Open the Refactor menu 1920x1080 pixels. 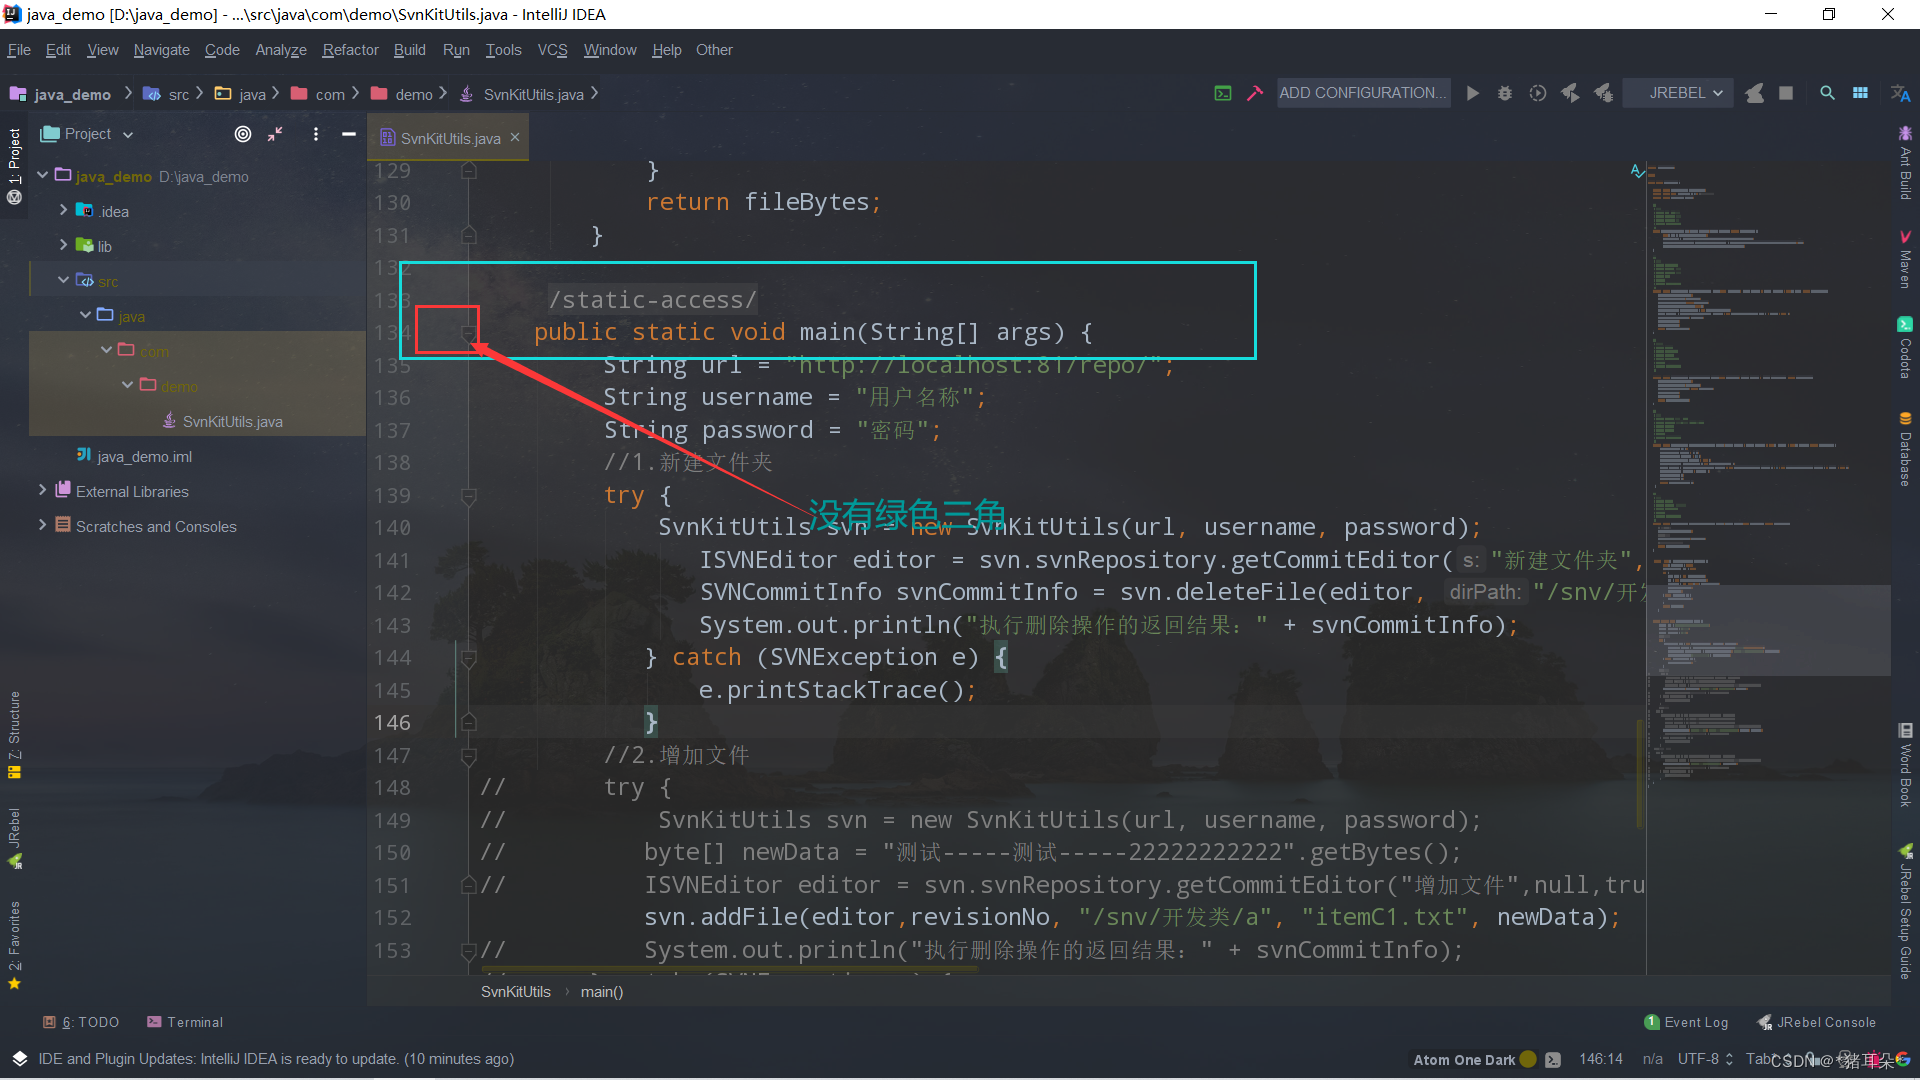coord(350,50)
